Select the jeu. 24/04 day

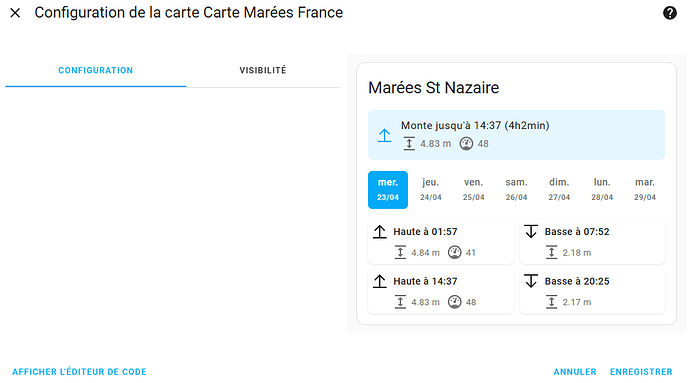[x=430, y=190]
